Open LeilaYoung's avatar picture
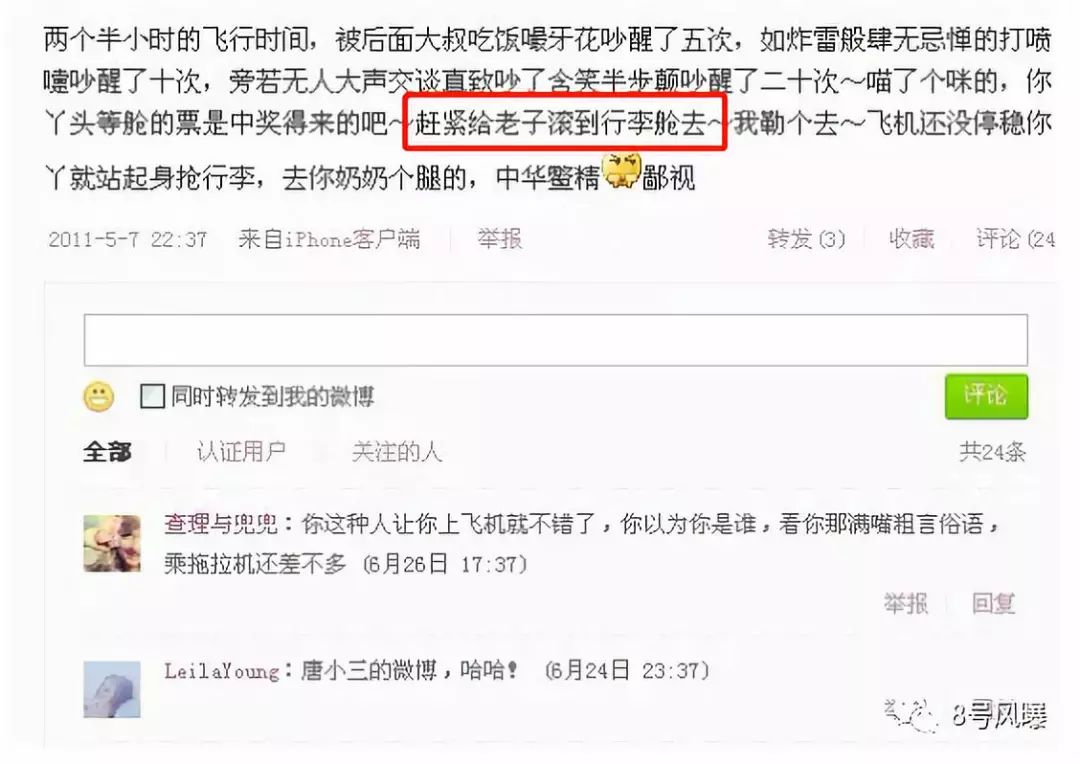Screen dimensions: 1080x764 click(x=112, y=690)
